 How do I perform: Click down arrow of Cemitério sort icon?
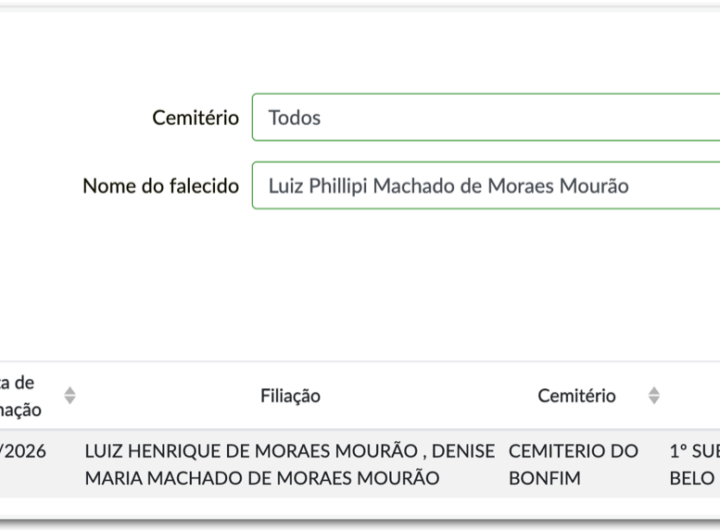tap(653, 402)
